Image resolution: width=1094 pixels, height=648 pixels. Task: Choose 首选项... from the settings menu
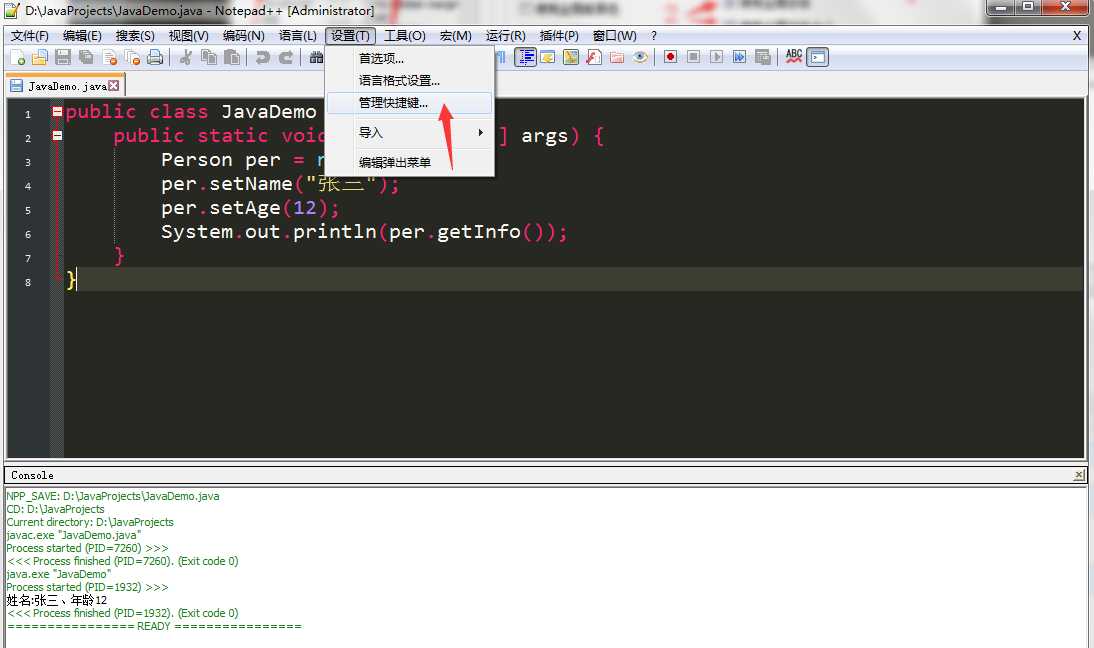[410, 59]
